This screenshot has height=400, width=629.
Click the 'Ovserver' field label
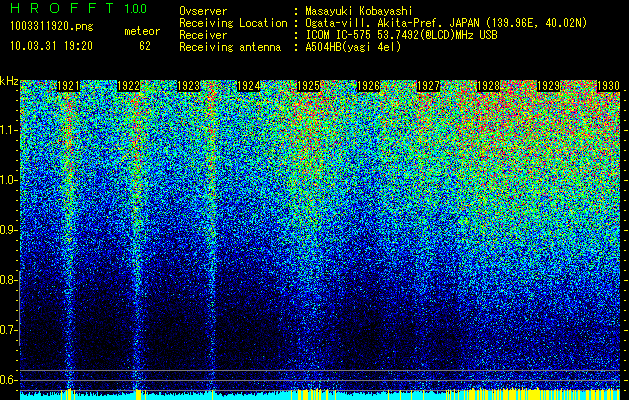(x=203, y=11)
